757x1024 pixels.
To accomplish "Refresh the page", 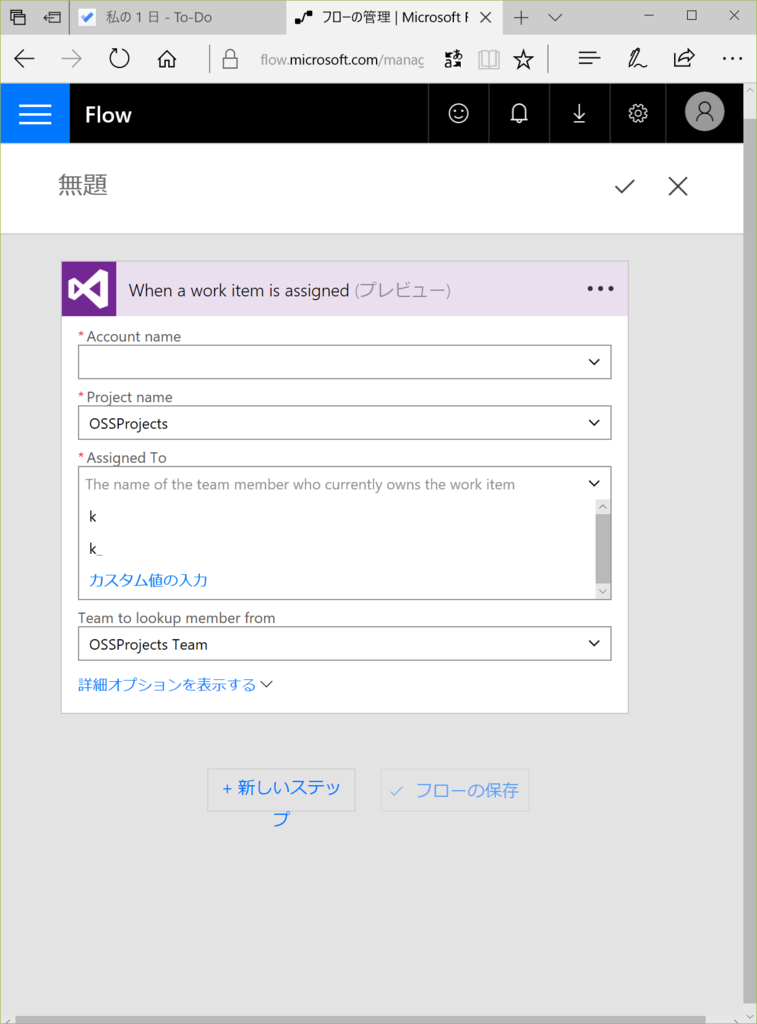I will tap(119, 59).
